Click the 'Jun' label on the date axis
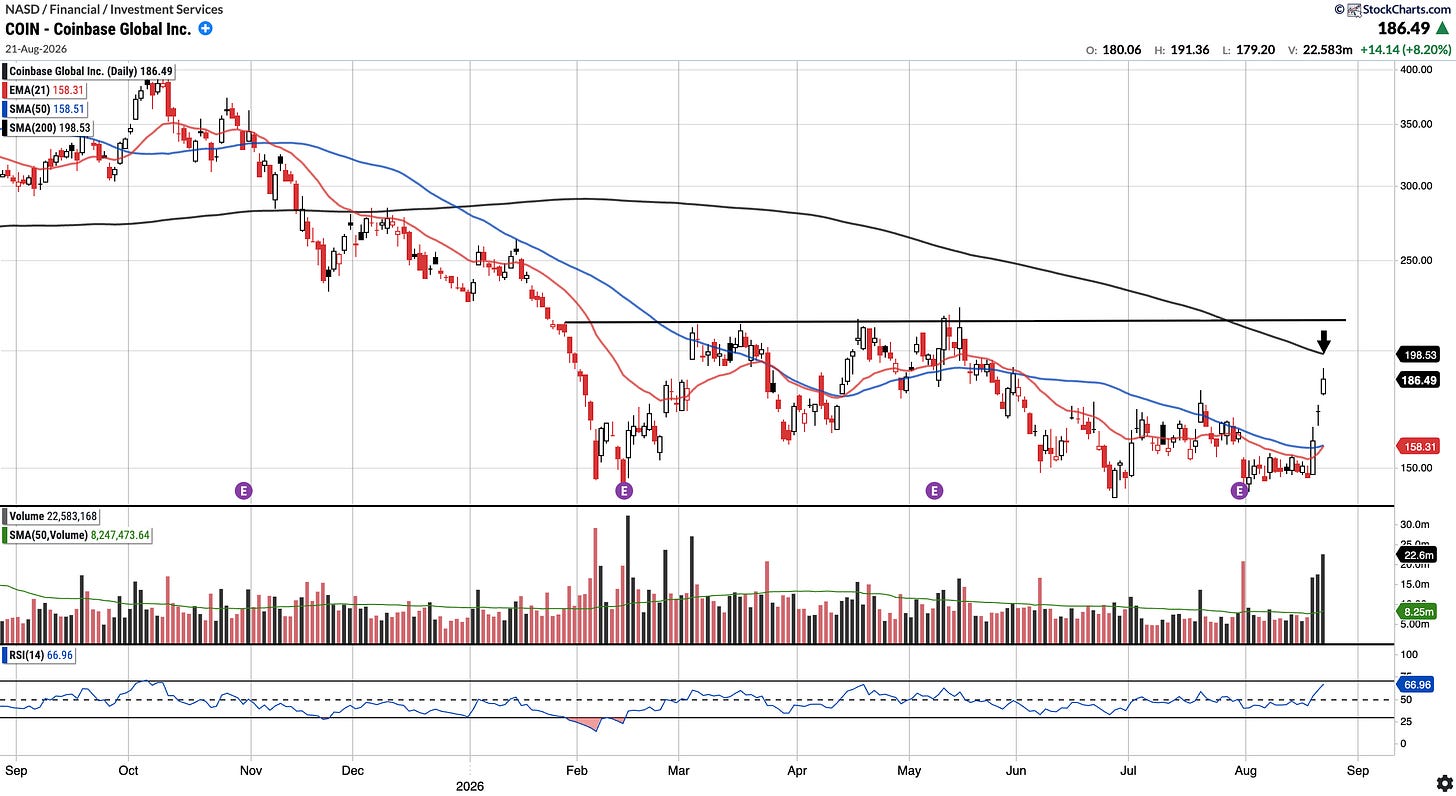Viewport: 1456px width, 796px height. [1016, 772]
